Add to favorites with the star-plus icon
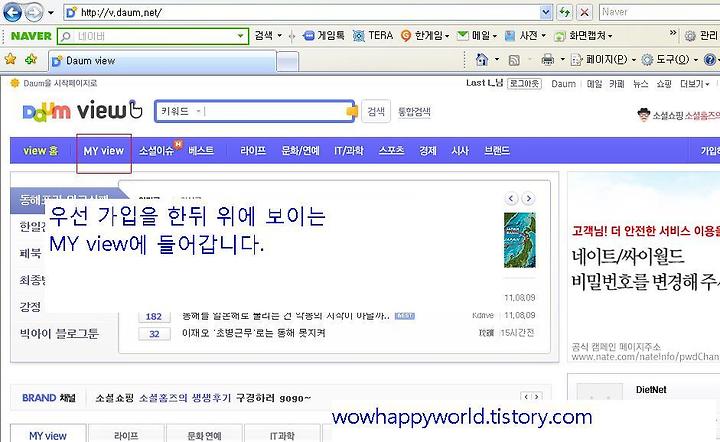Image resolution: width=720 pixels, height=442 pixels. click(x=31, y=59)
